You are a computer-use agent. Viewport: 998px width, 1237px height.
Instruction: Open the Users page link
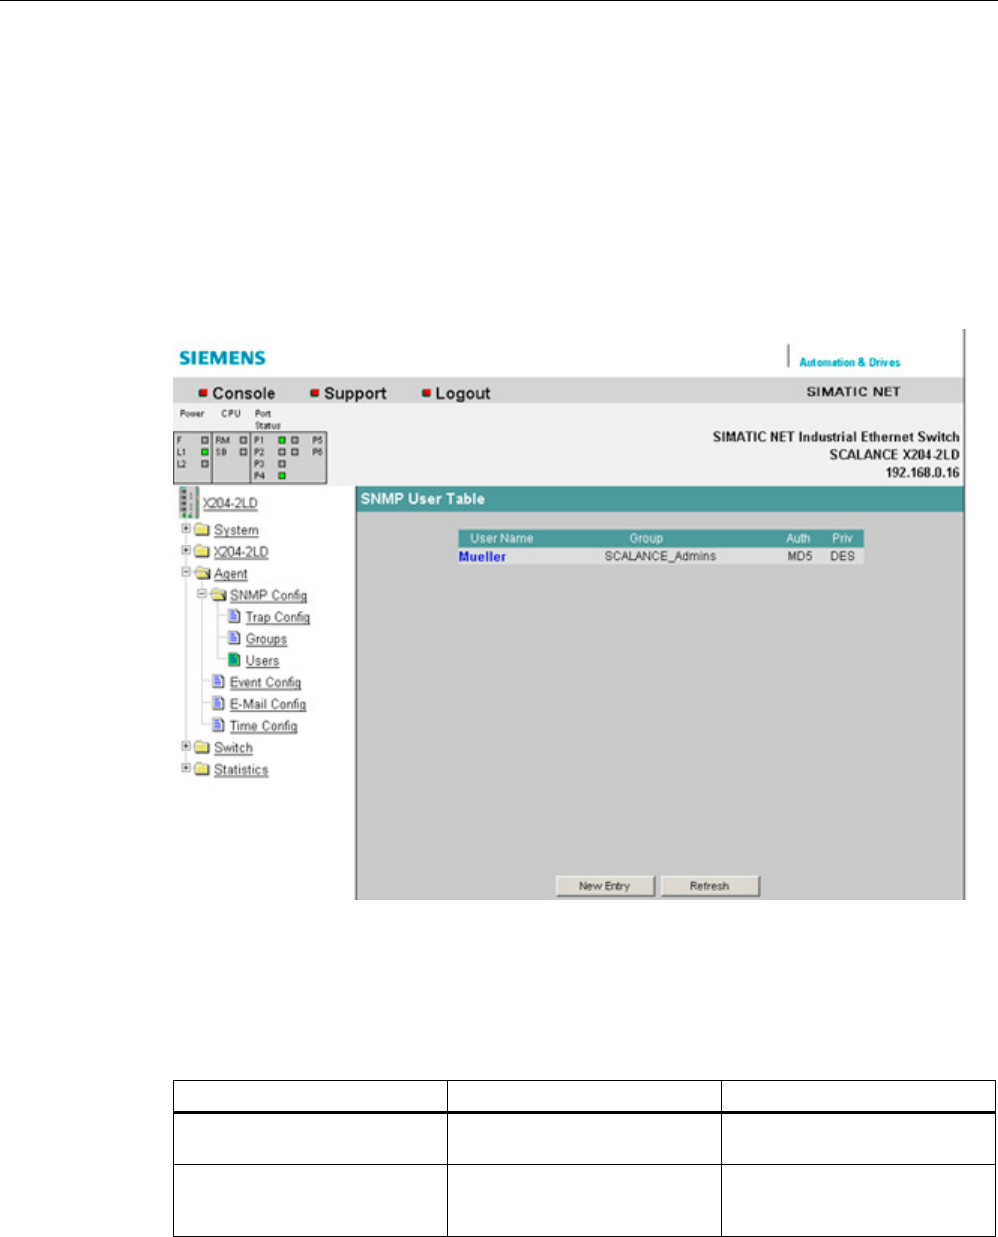pyautogui.click(x=262, y=661)
